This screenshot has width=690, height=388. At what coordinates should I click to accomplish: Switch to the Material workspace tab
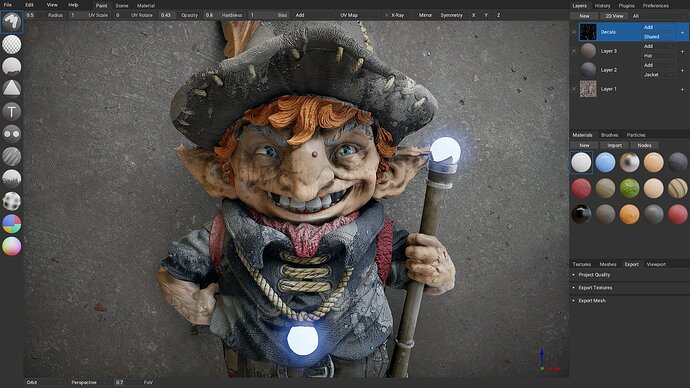coord(146,6)
